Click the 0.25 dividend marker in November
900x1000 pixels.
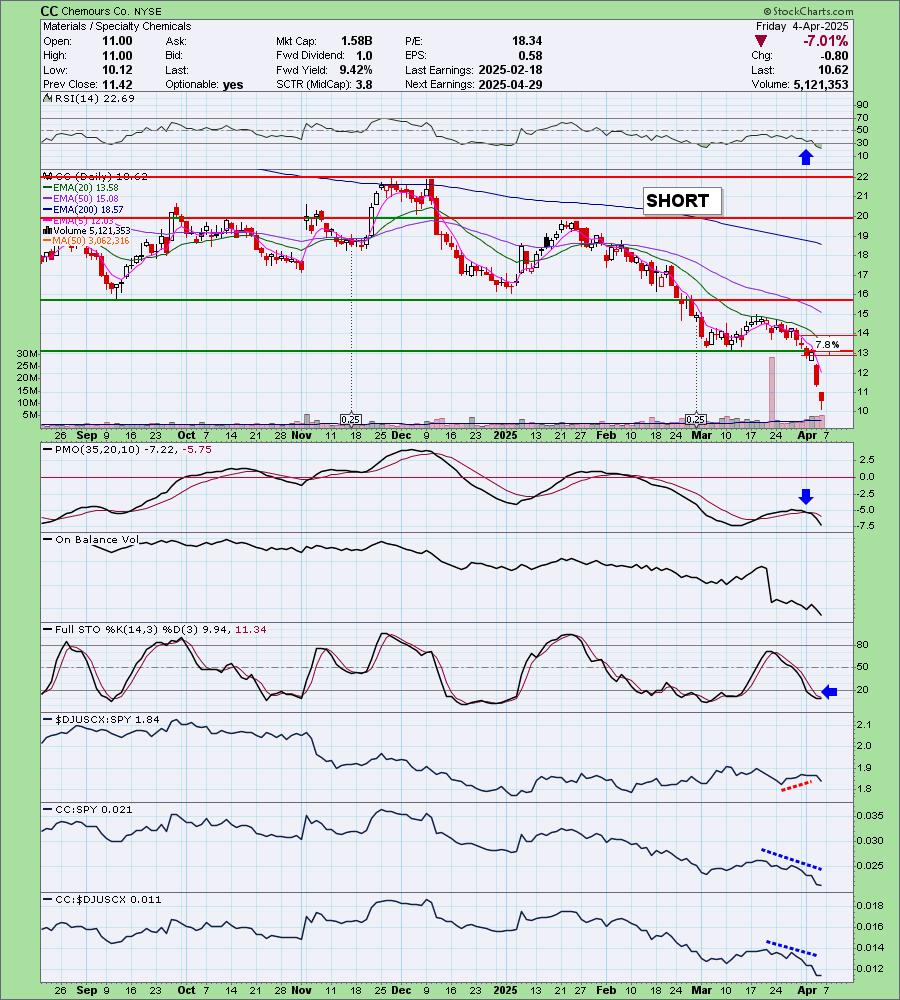(351, 419)
